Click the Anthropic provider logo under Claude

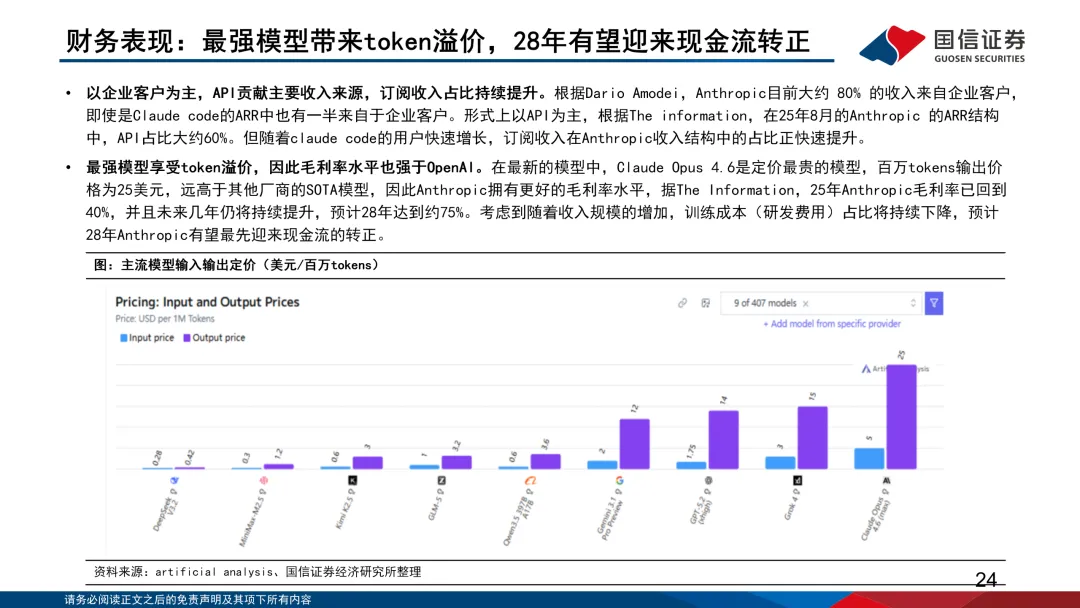tap(886, 480)
